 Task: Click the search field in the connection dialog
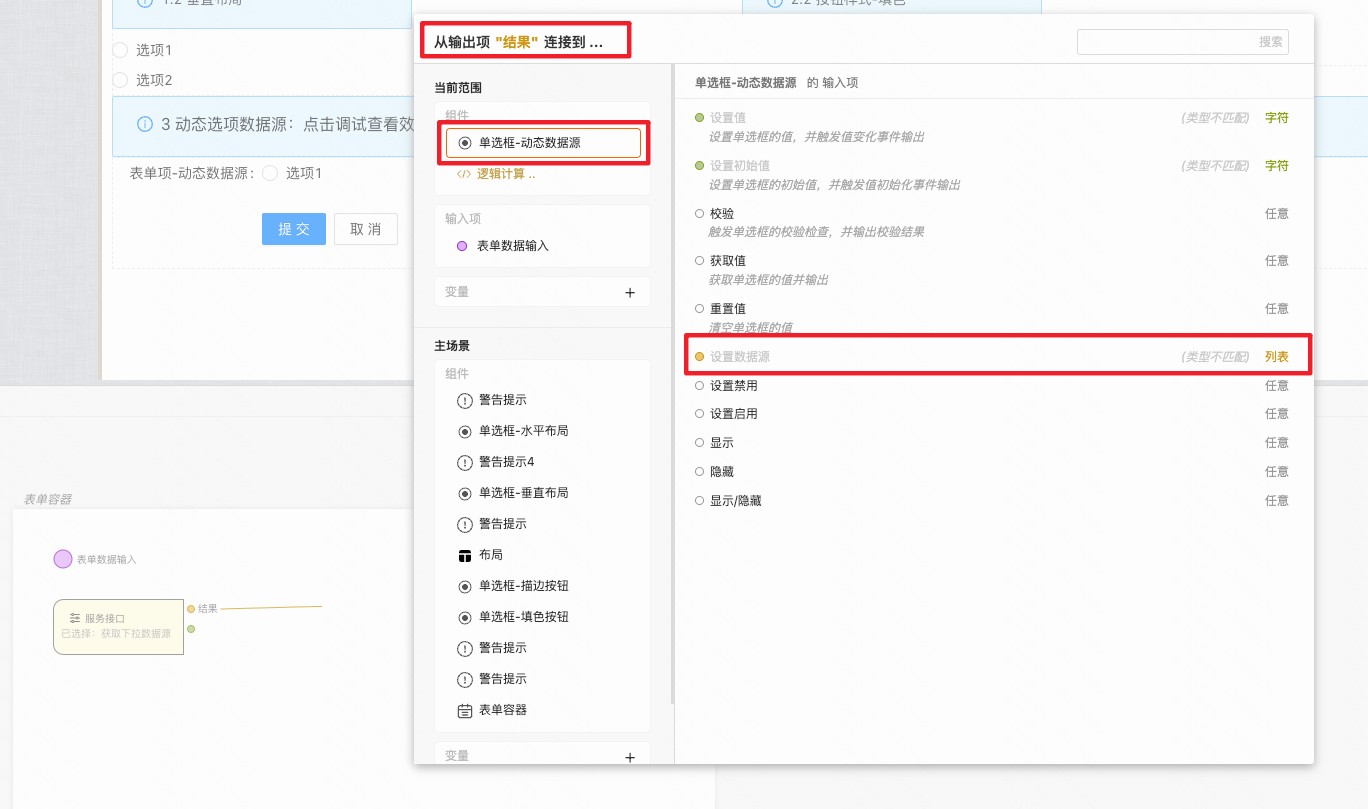[1182, 42]
